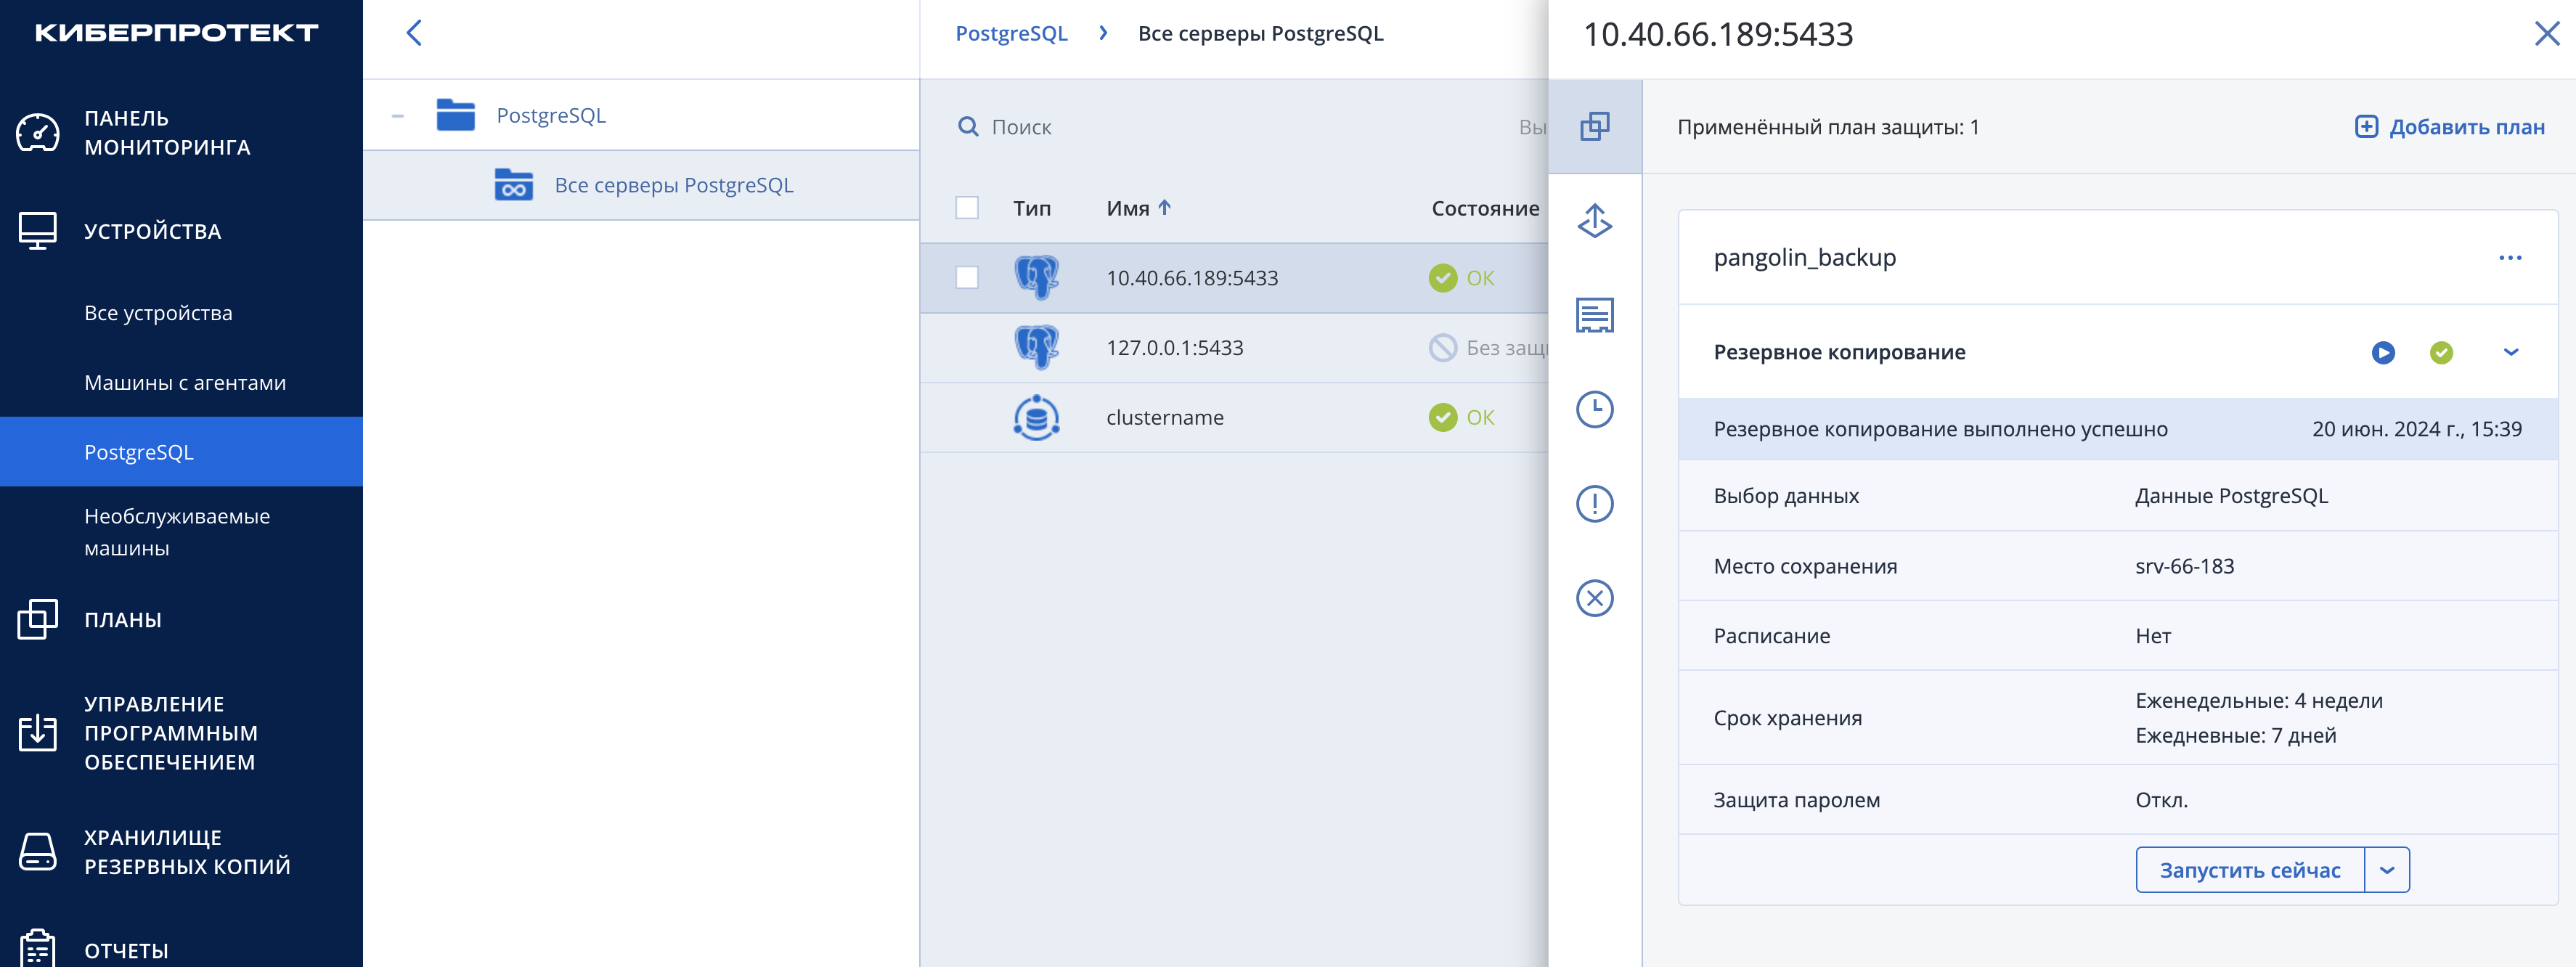2576x967 pixels.
Task: Click the cluster icon for clustername
Action: (1037, 417)
